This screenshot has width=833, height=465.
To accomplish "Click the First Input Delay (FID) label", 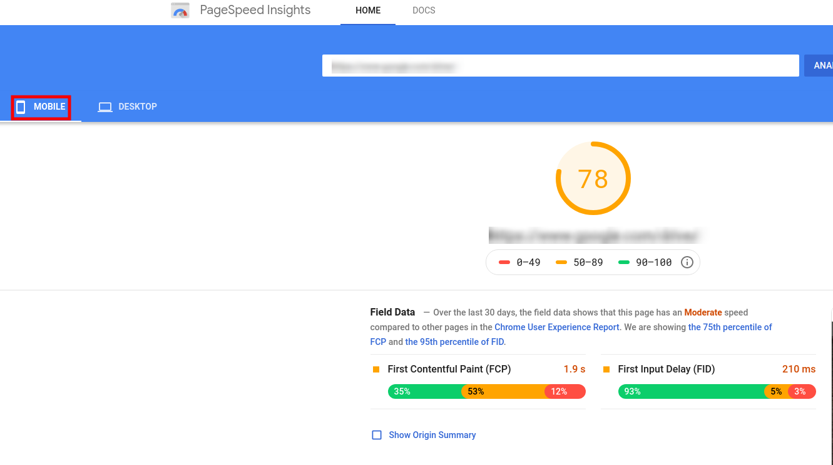I will click(666, 369).
